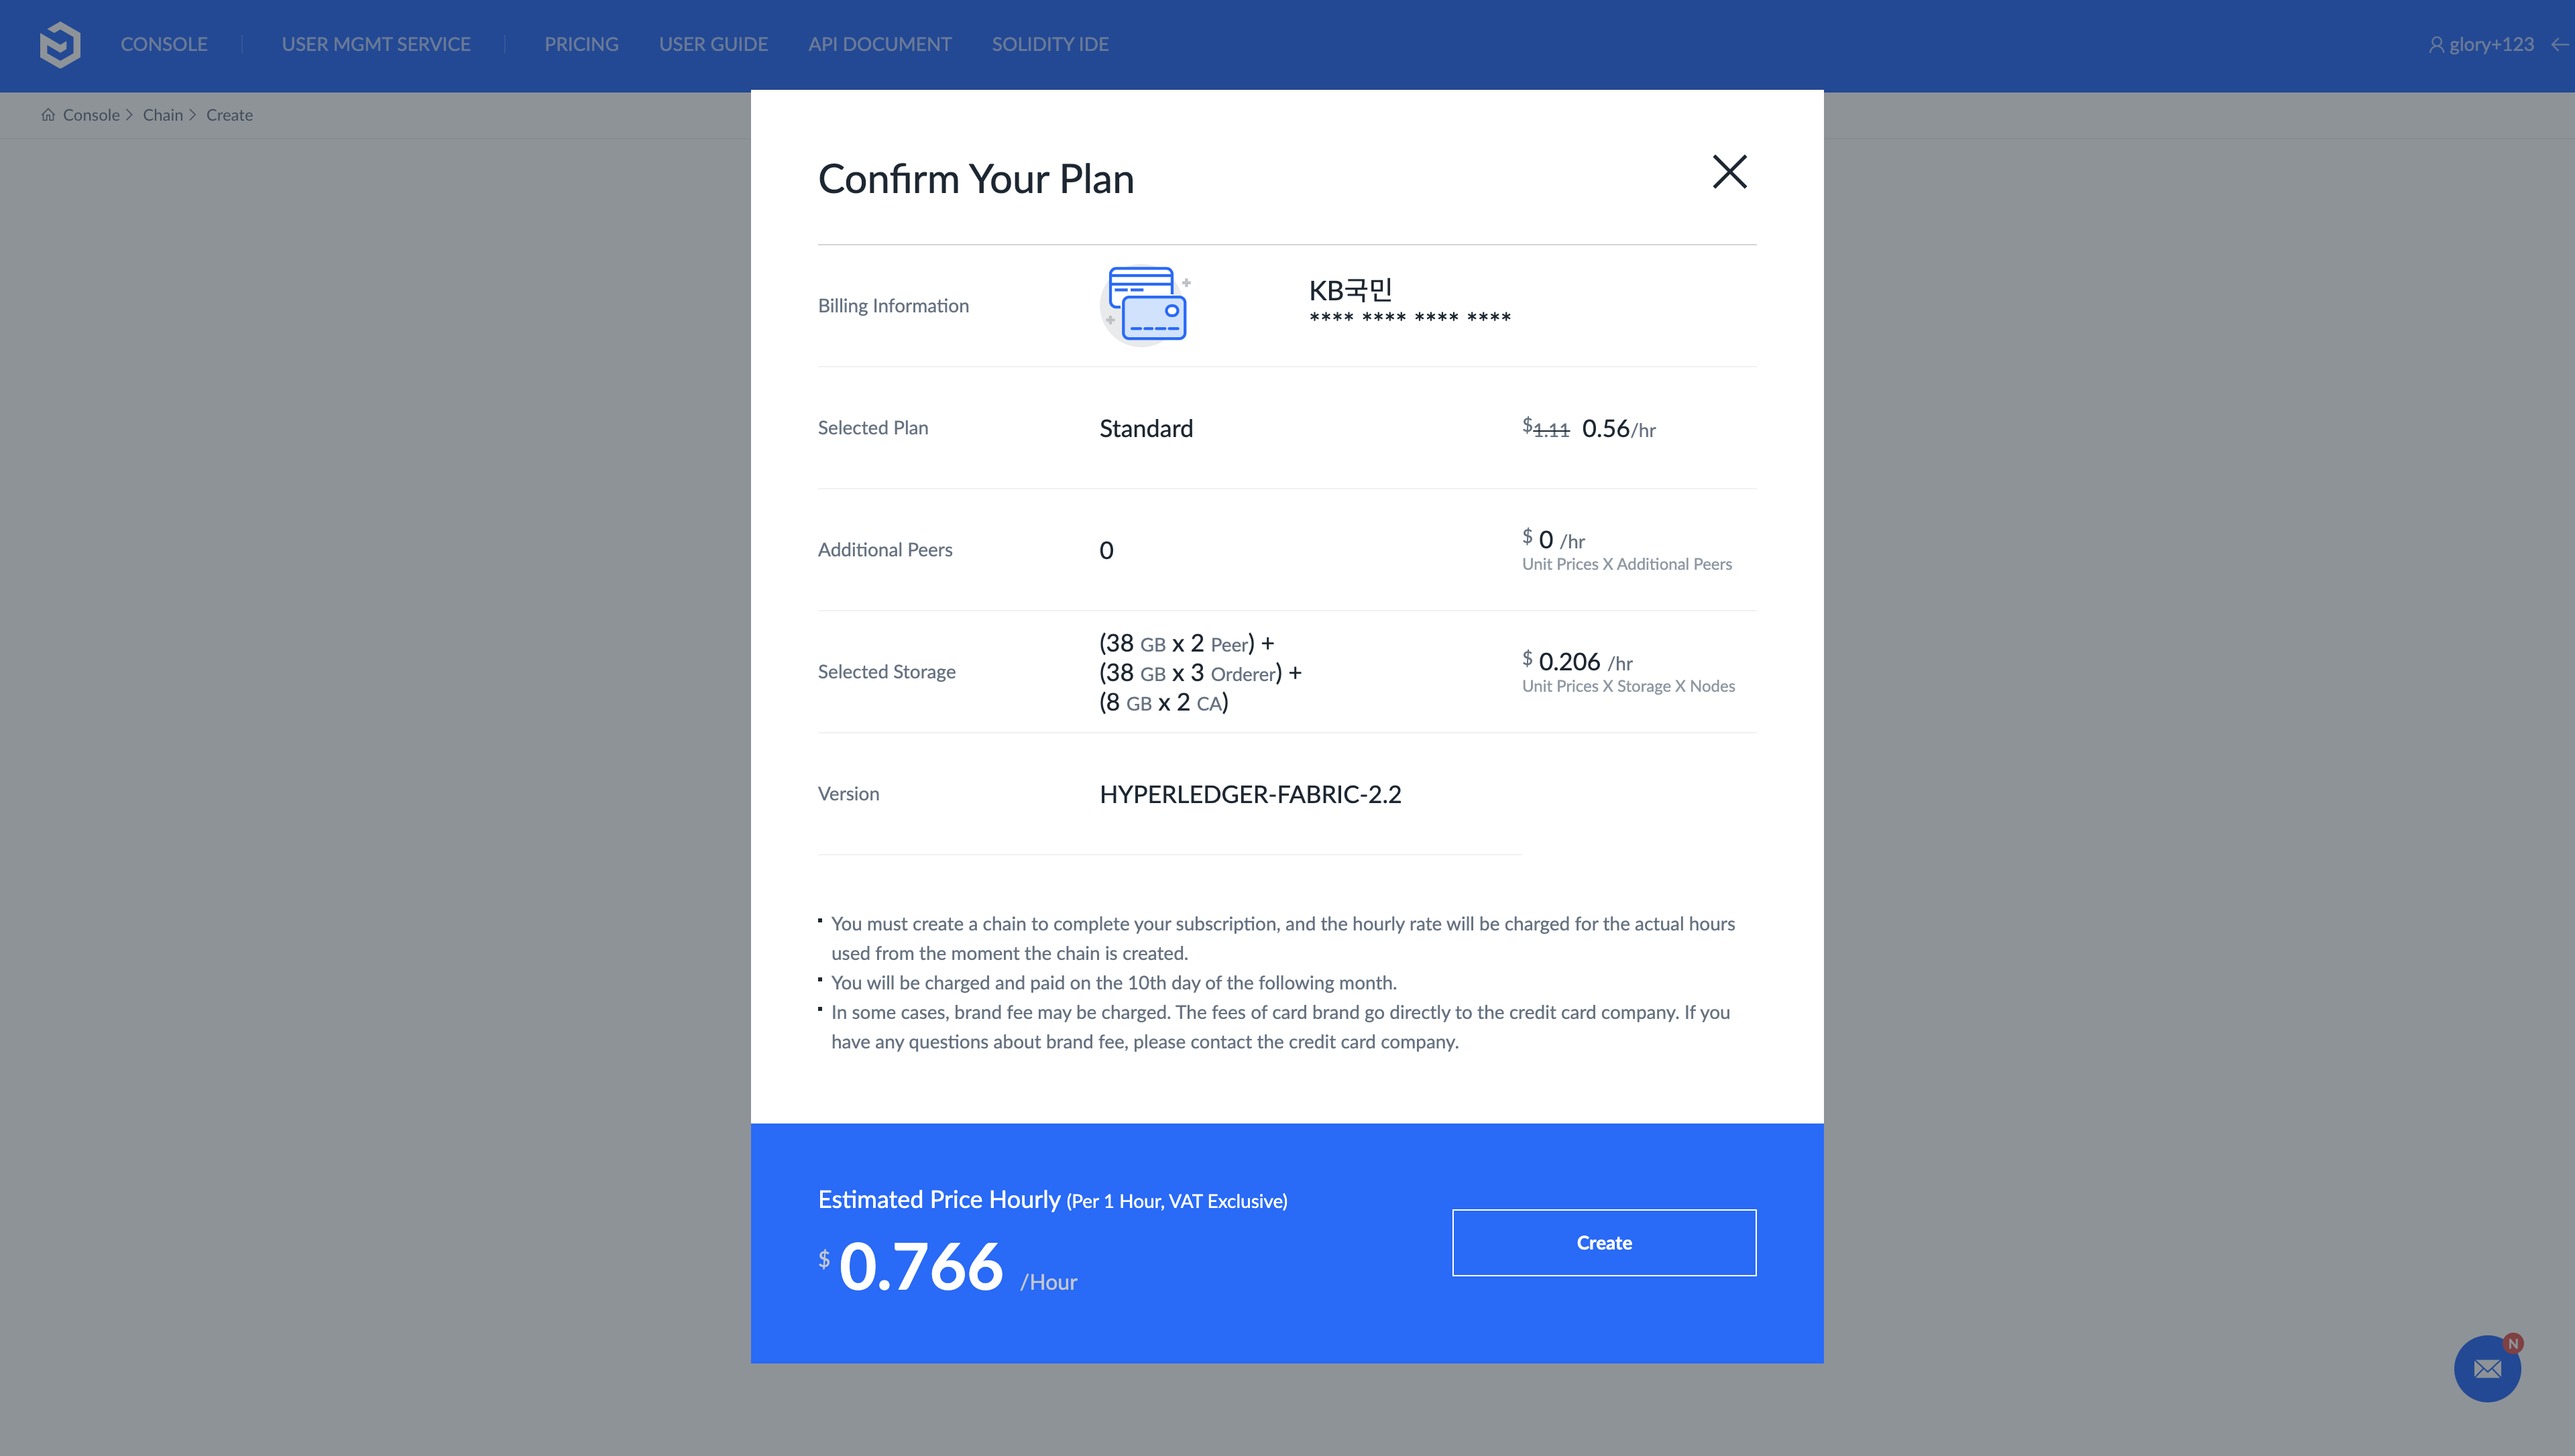This screenshot has width=2575, height=1456.
Task: Open the USER GUIDE link
Action: click(713, 44)
